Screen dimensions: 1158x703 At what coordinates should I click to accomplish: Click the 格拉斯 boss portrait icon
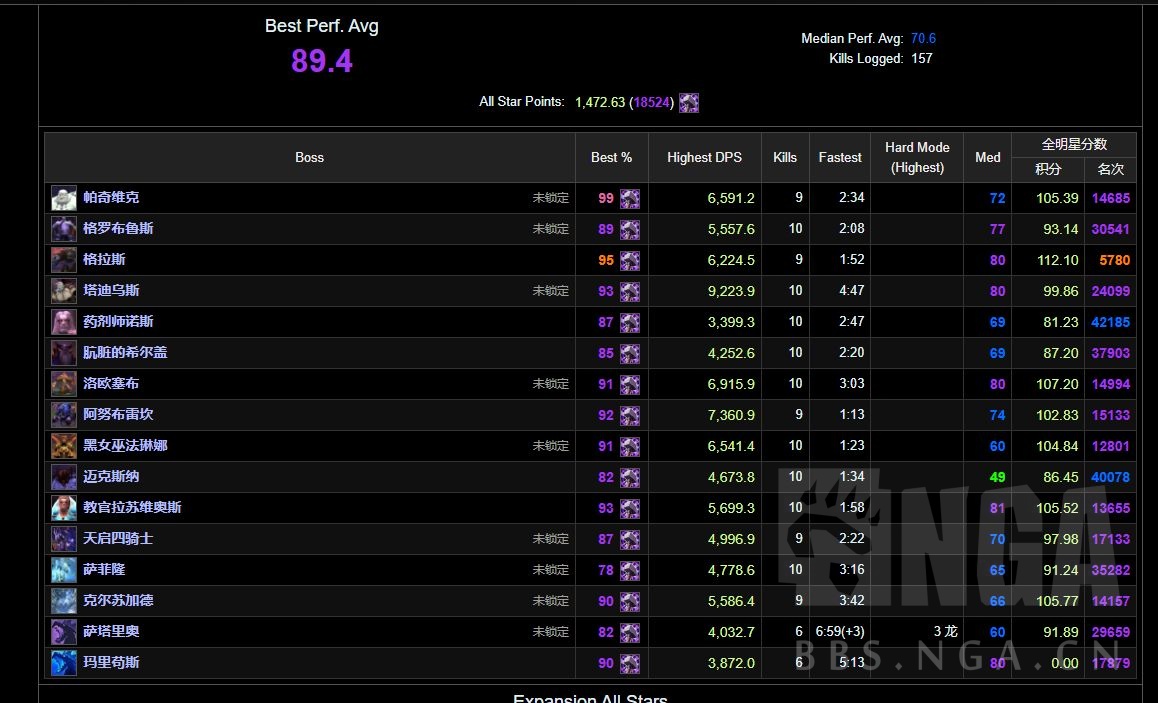pyautogui.click(x=64, y=260)
